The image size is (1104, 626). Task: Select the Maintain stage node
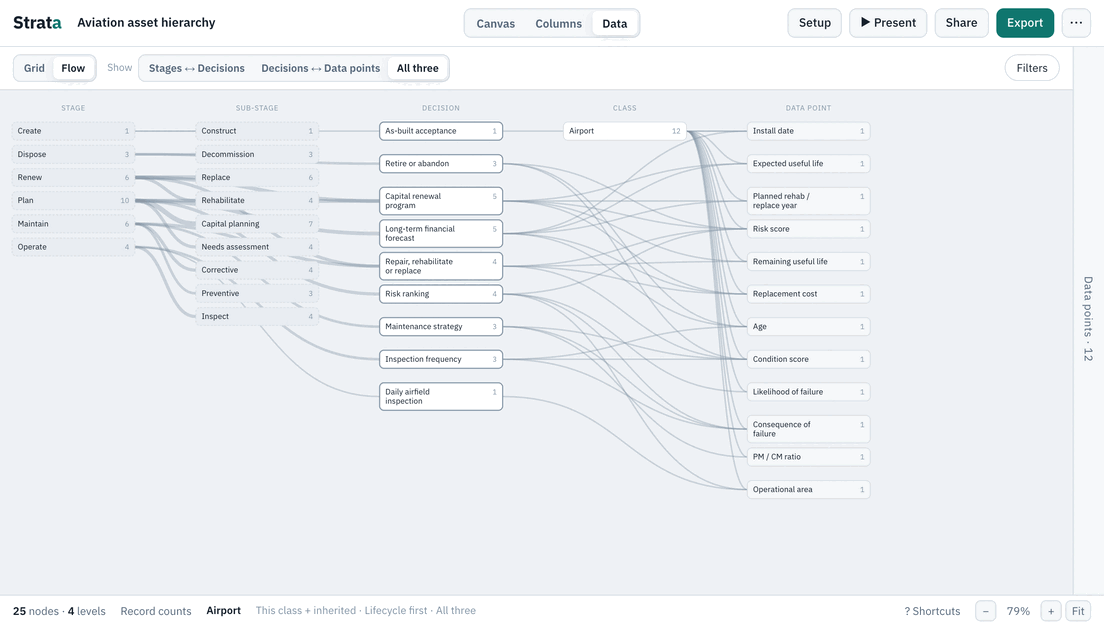73,224
